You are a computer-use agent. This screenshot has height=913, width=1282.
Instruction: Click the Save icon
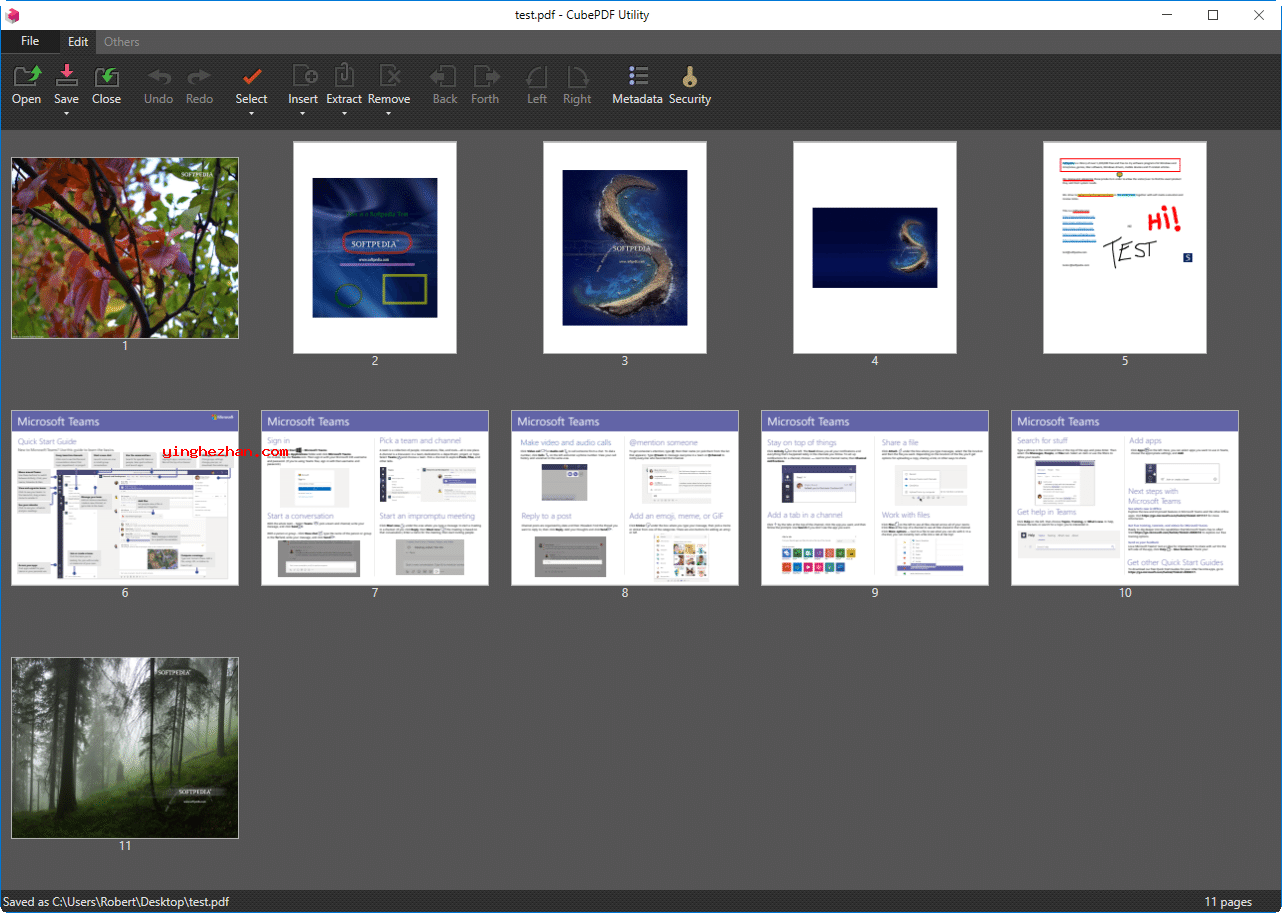coord(66,77)
